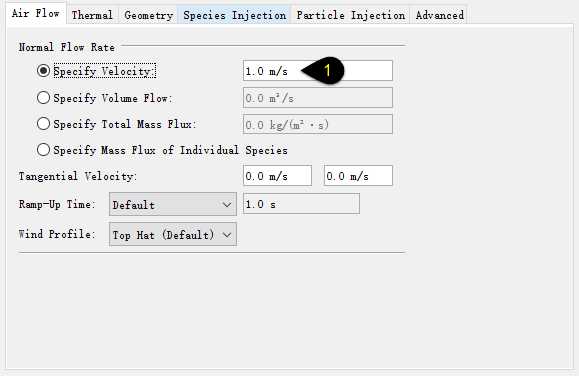The width and height of the screenshot is (579, 376).
Task: Click the Ramp-Up Time dropdown arrow
Action: [227, 205]
